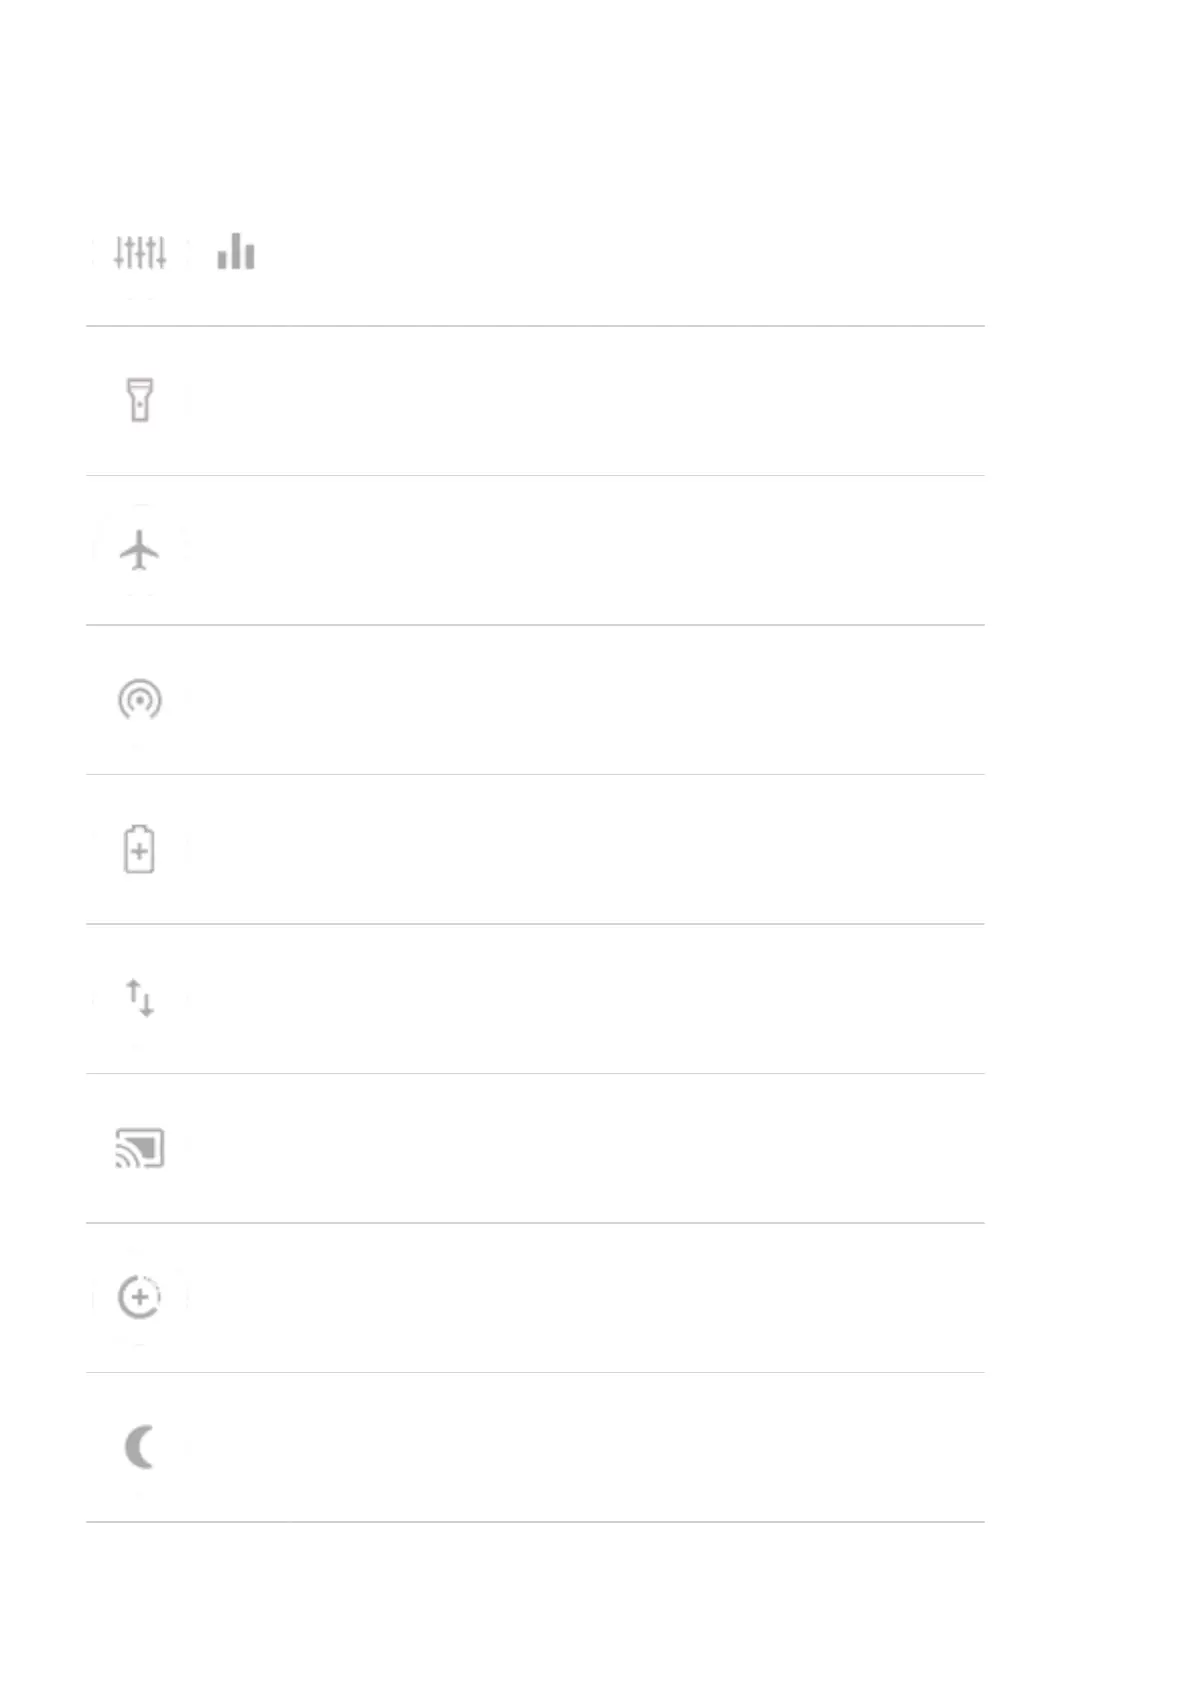Select the list row with circle-plus symbol
This screenshot has height=1684, width=1191.
[535, 1298]
